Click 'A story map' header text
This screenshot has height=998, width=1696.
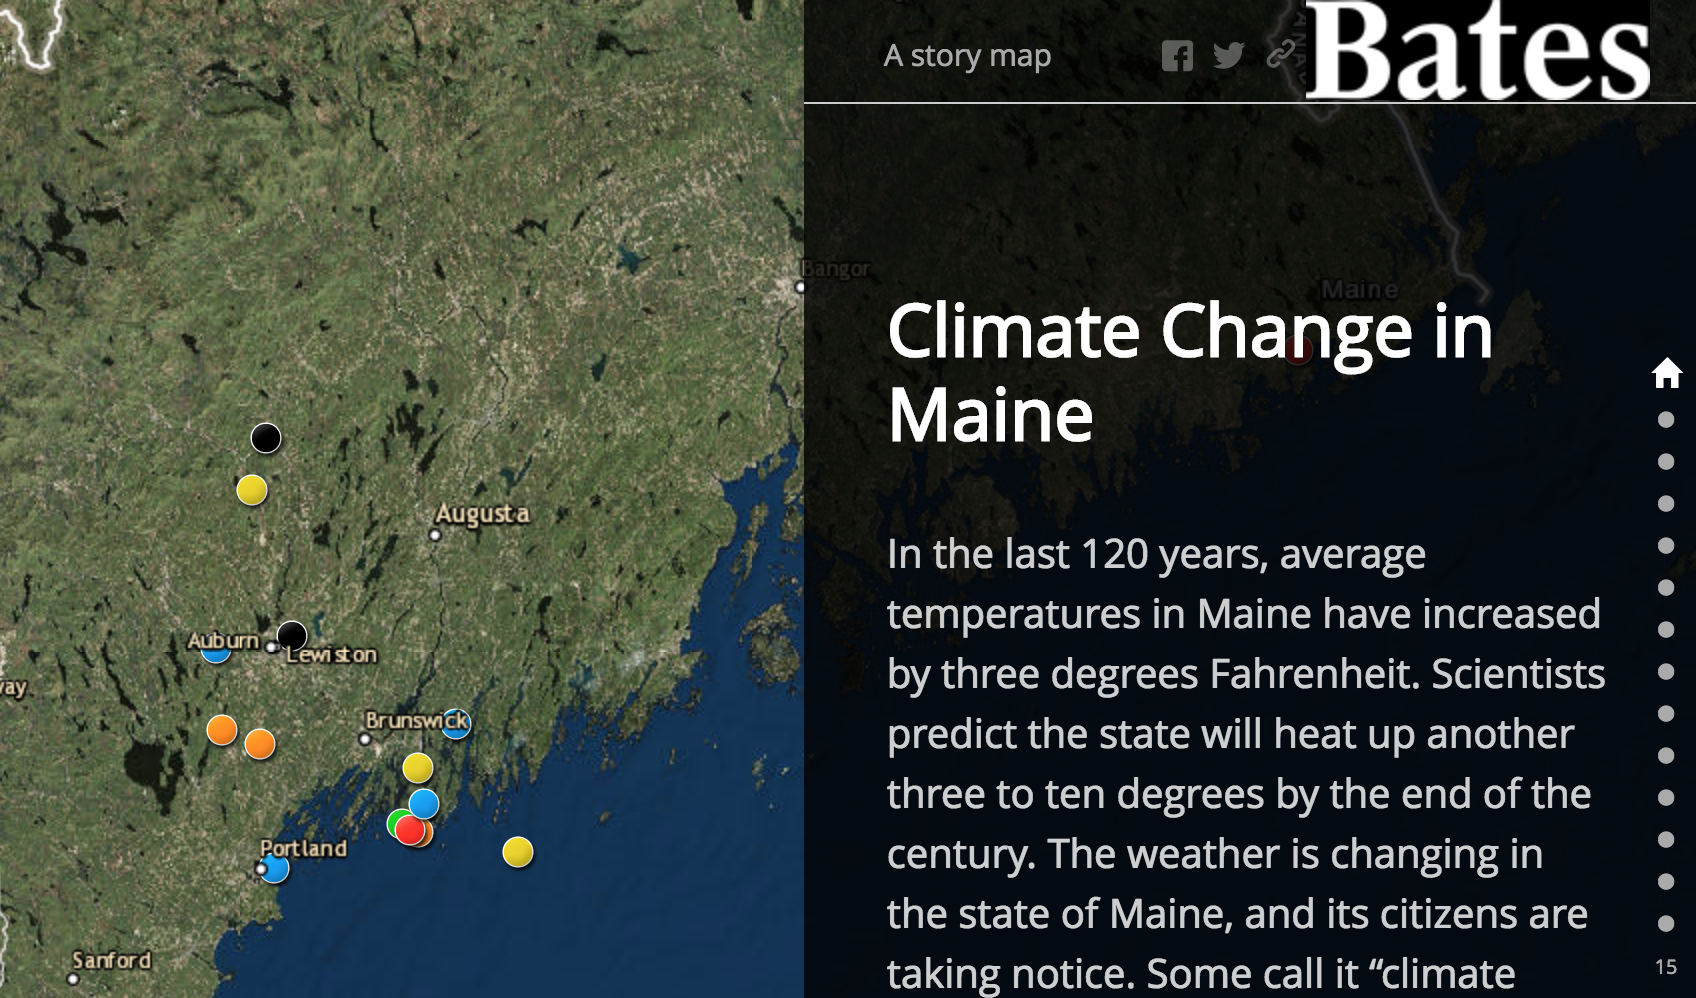click(967, 56)
